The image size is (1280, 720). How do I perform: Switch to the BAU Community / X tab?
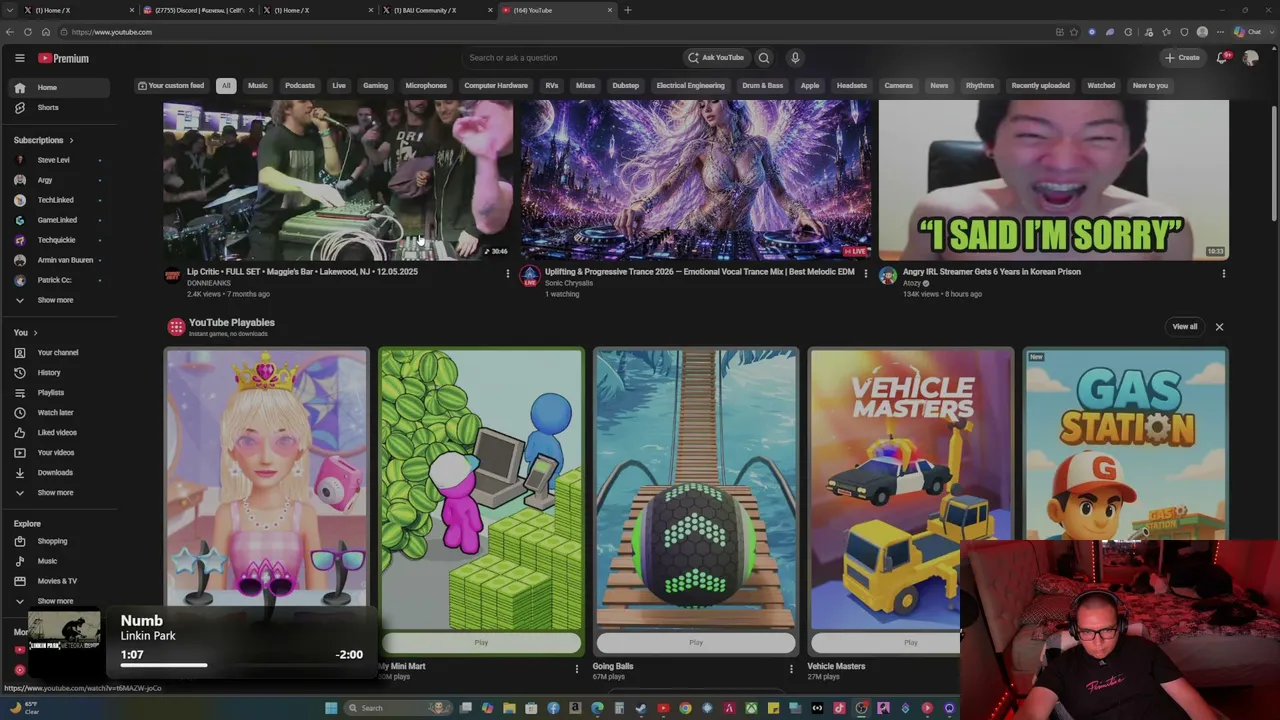435,10
